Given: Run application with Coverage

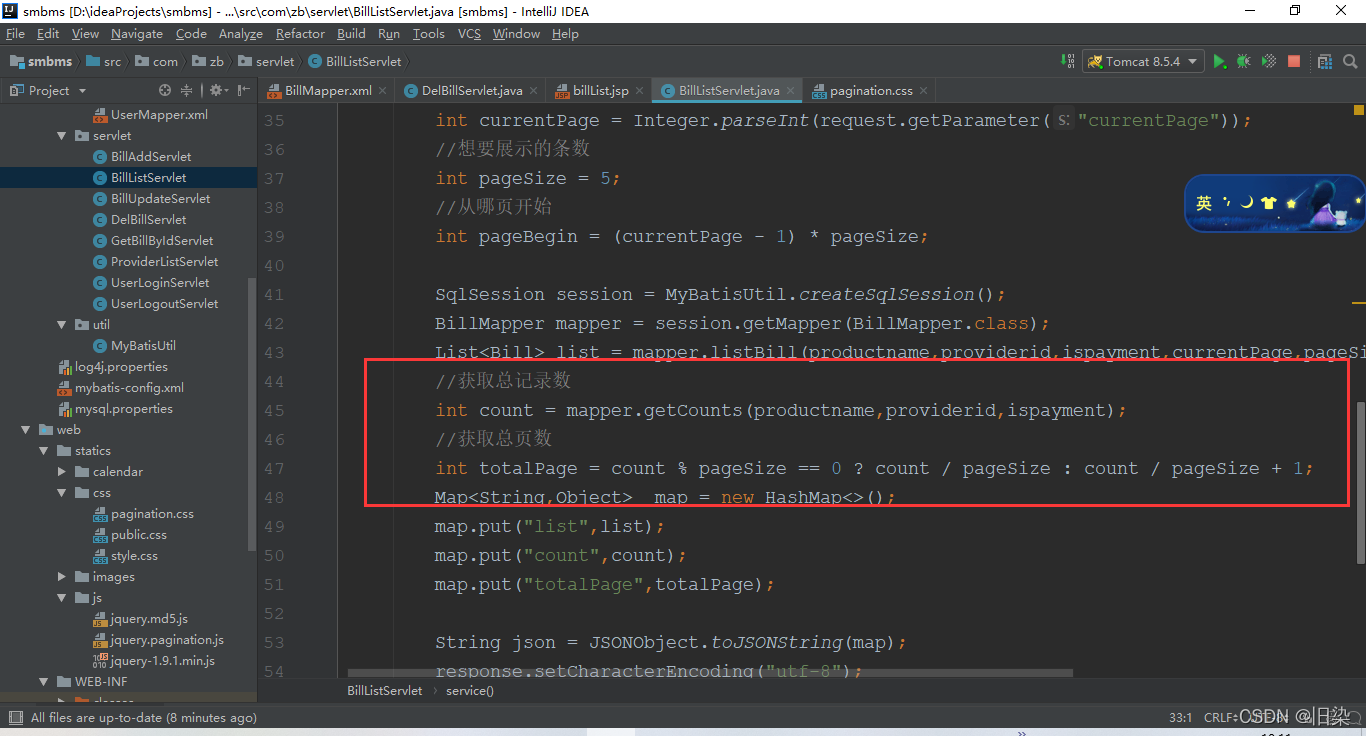Looking at the screenshot, I should (1269, 61).
